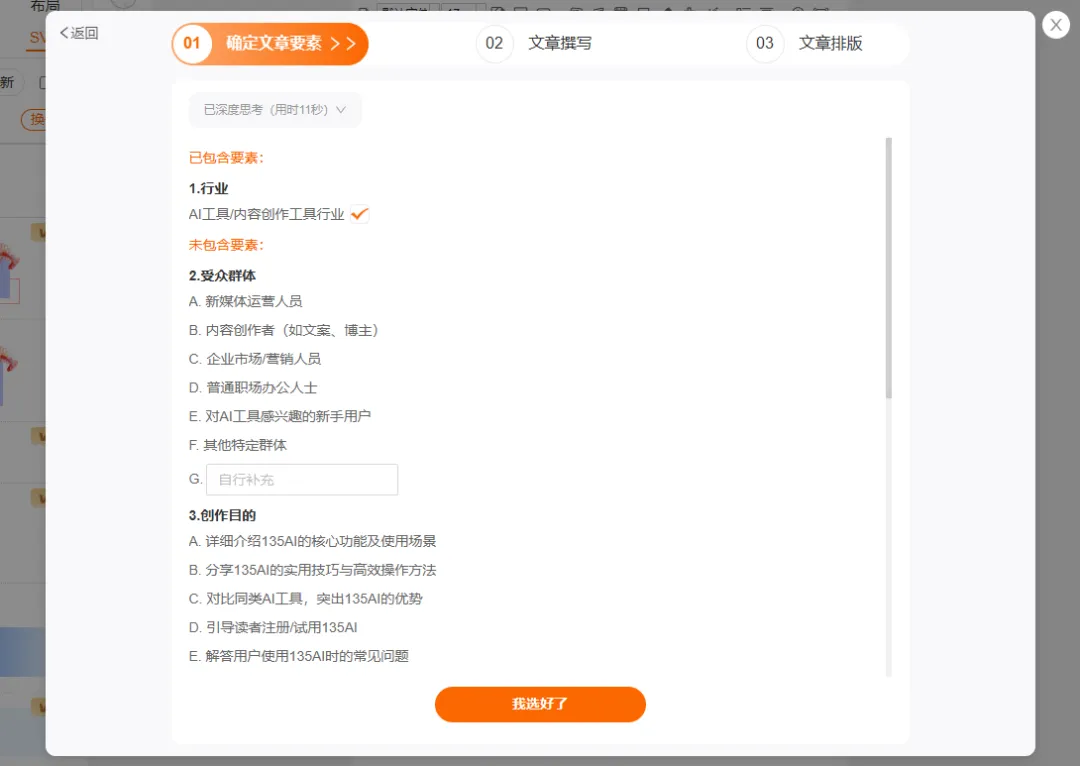The image size is (1080, 766).
Task: Choose option A. 新媒体运营人员
Action: [x=245, y=301]
